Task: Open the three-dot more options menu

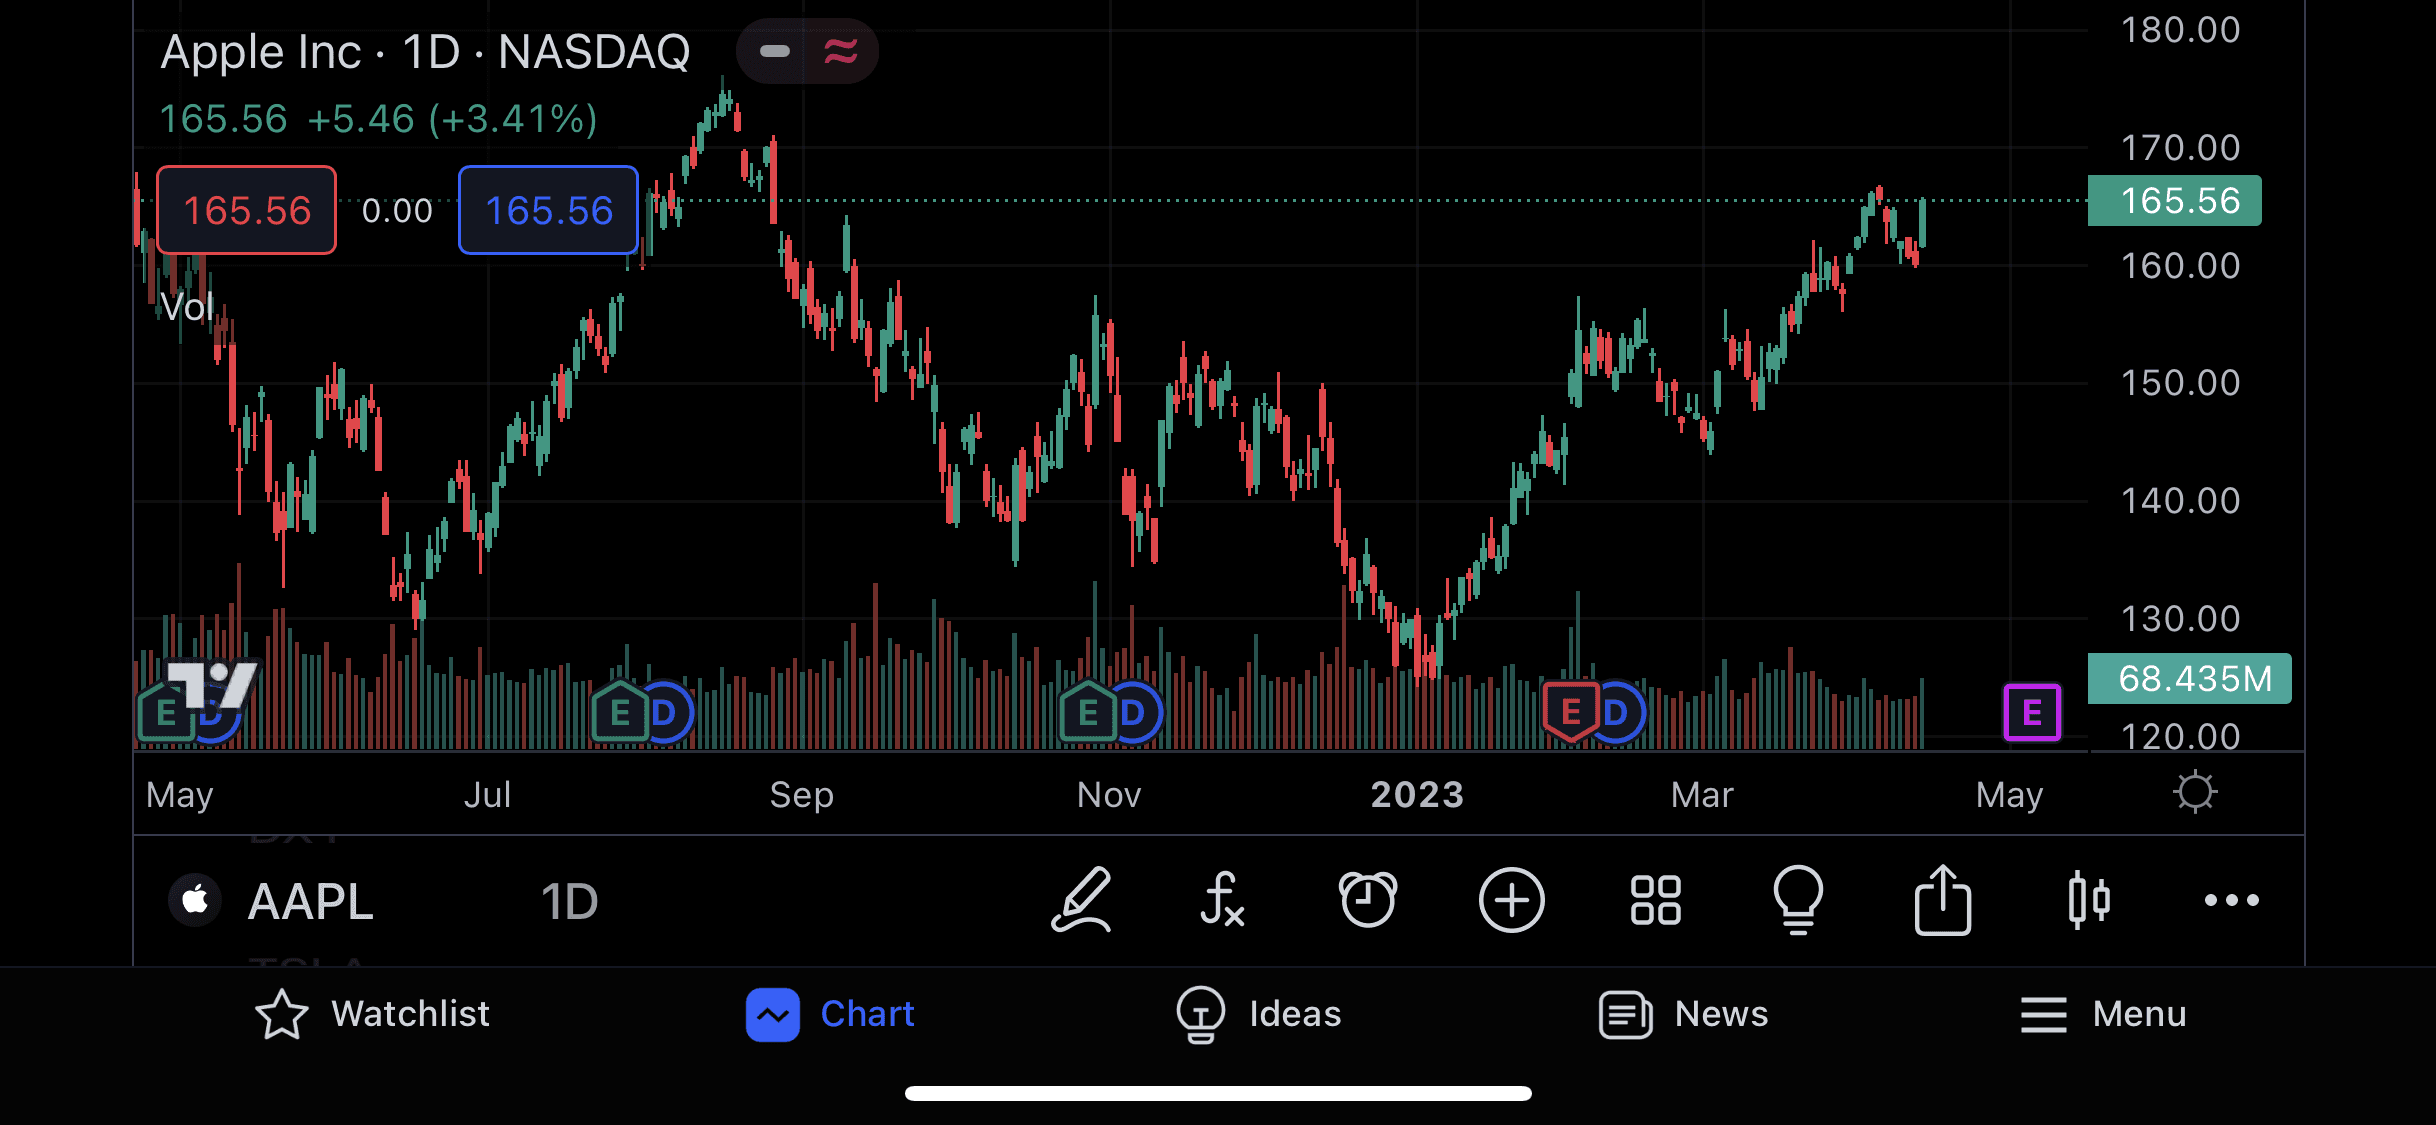Action: (2231, 900)
